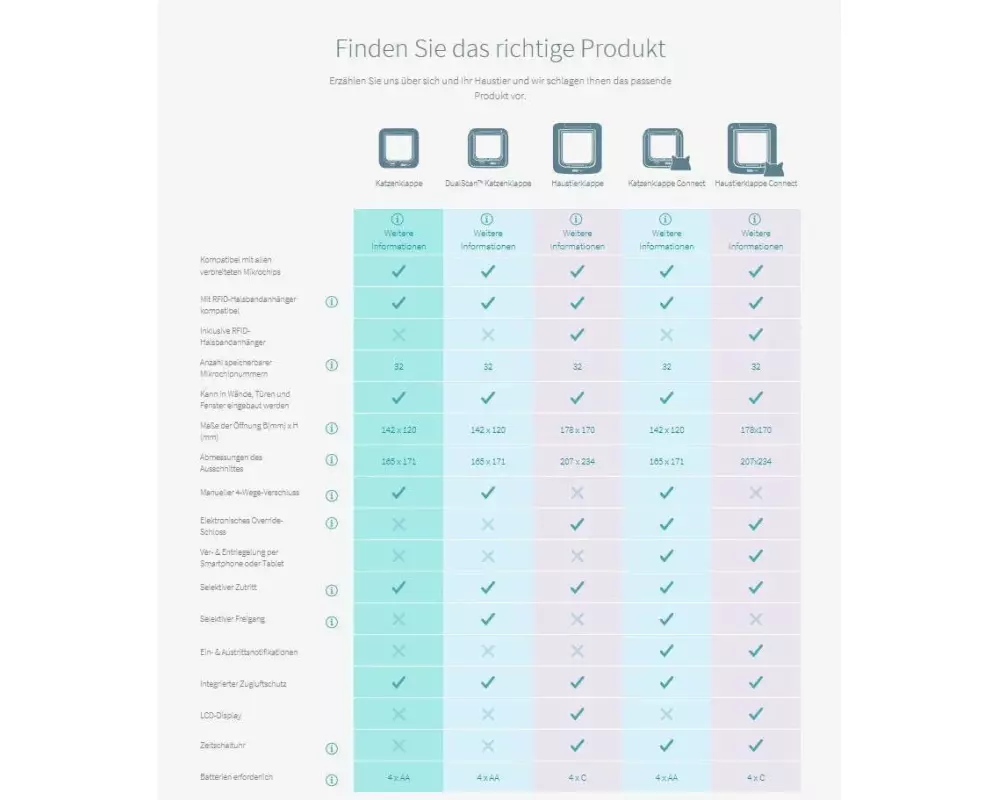
Task: Click info icon next to 'Selektiver Zutritt'
Action: (332, 590)
